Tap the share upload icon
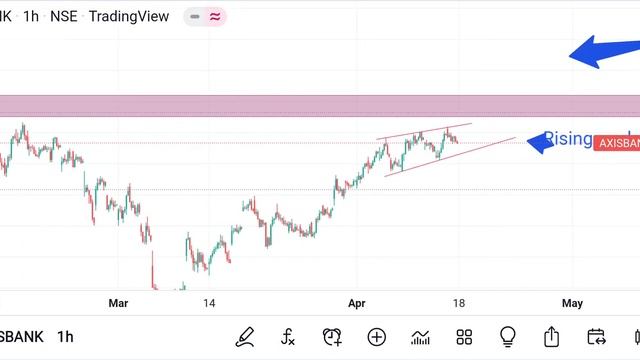Viewport: 640px width, 360px height. tap(551, 337)
